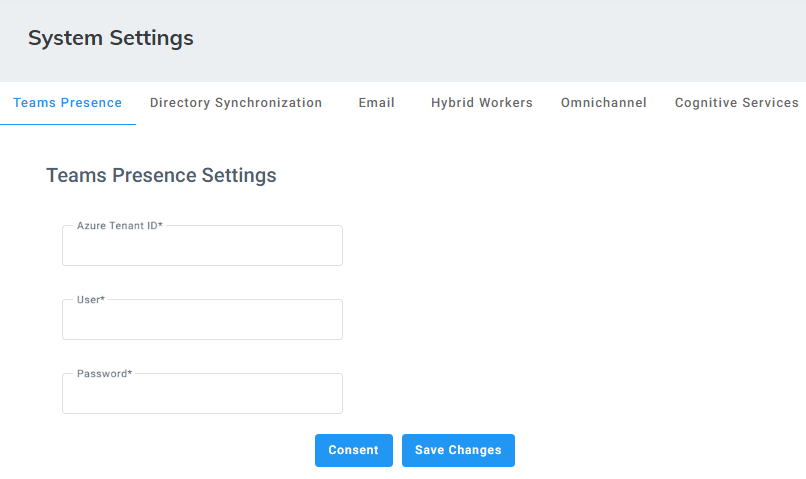The width and height of the screenshot is (806, 479).
Task: Click the asterisk after Azure Tenant ID
Action: [160, 225]
